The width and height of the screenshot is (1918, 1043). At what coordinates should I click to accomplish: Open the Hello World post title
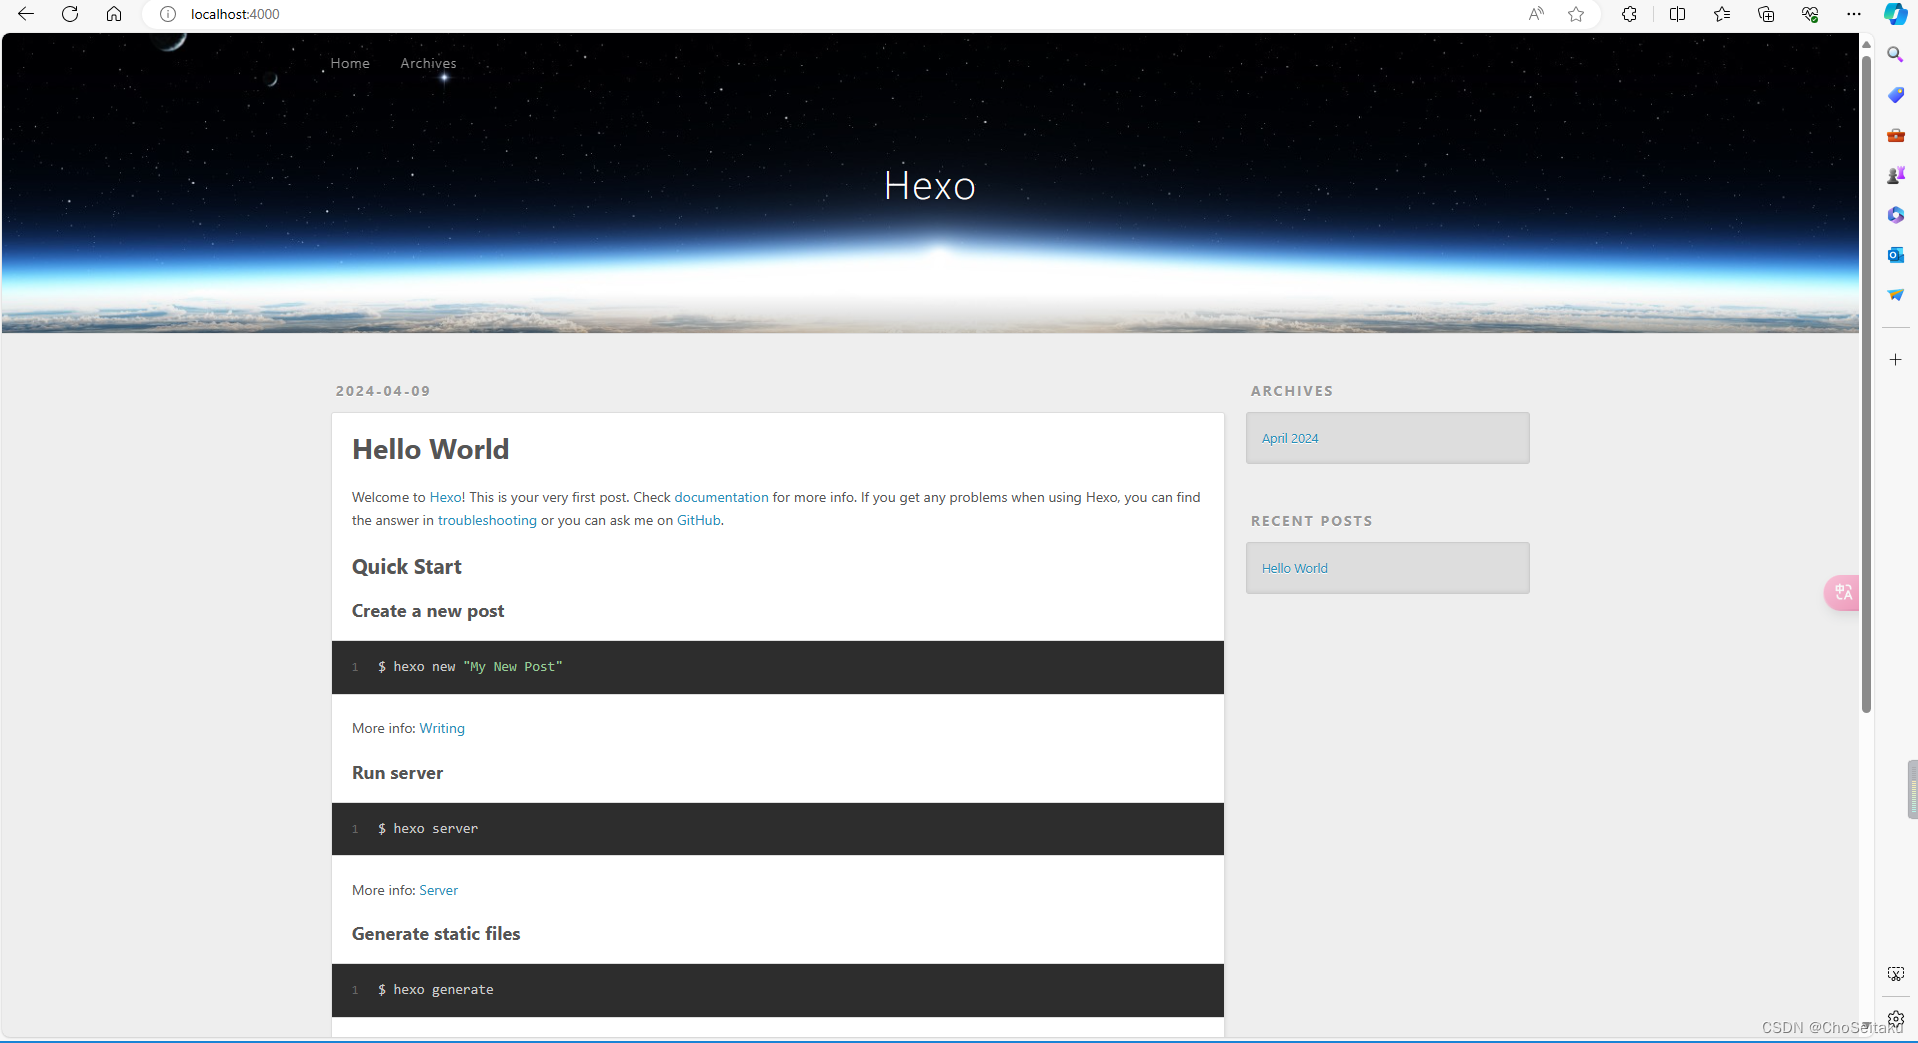[430, 450]
